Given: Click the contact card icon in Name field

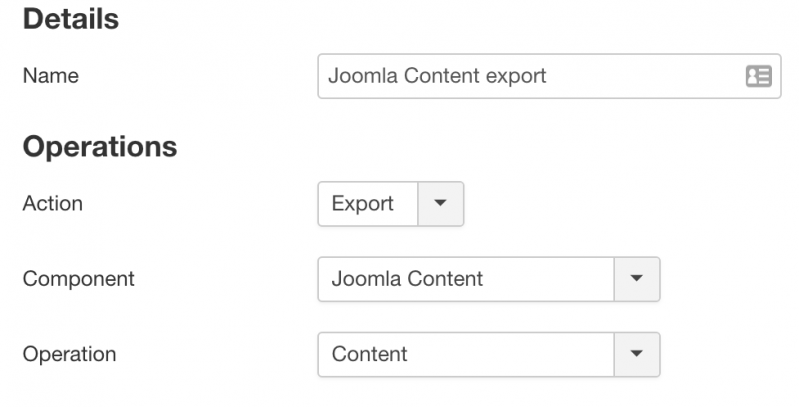Looking at the screenshot, I should tap(758, 77).
